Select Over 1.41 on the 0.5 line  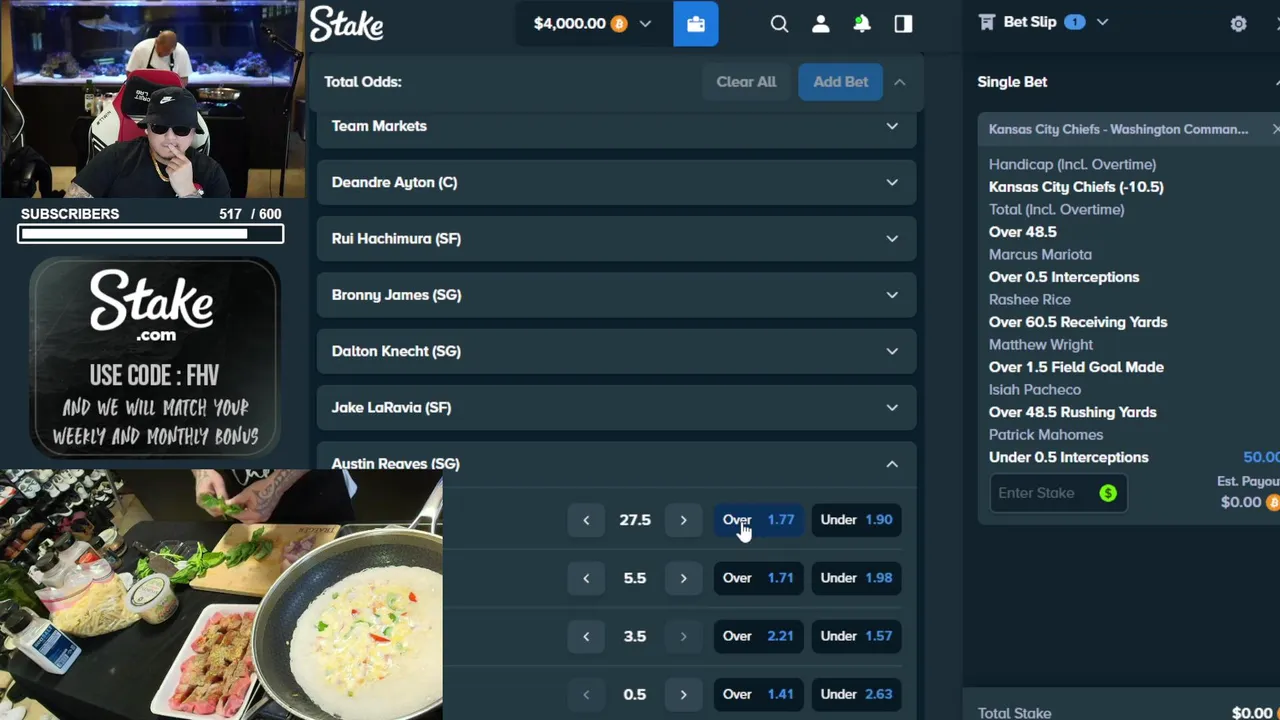[x=758, y=694]
